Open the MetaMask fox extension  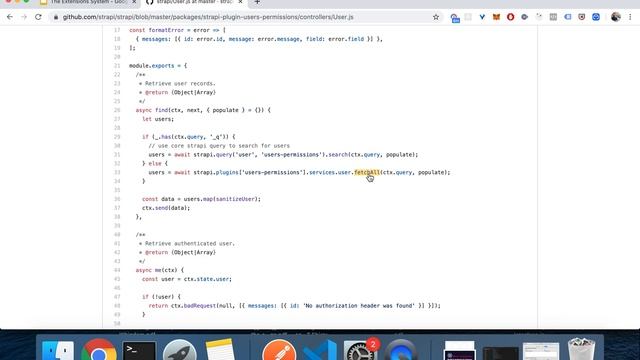click(496, 17)
